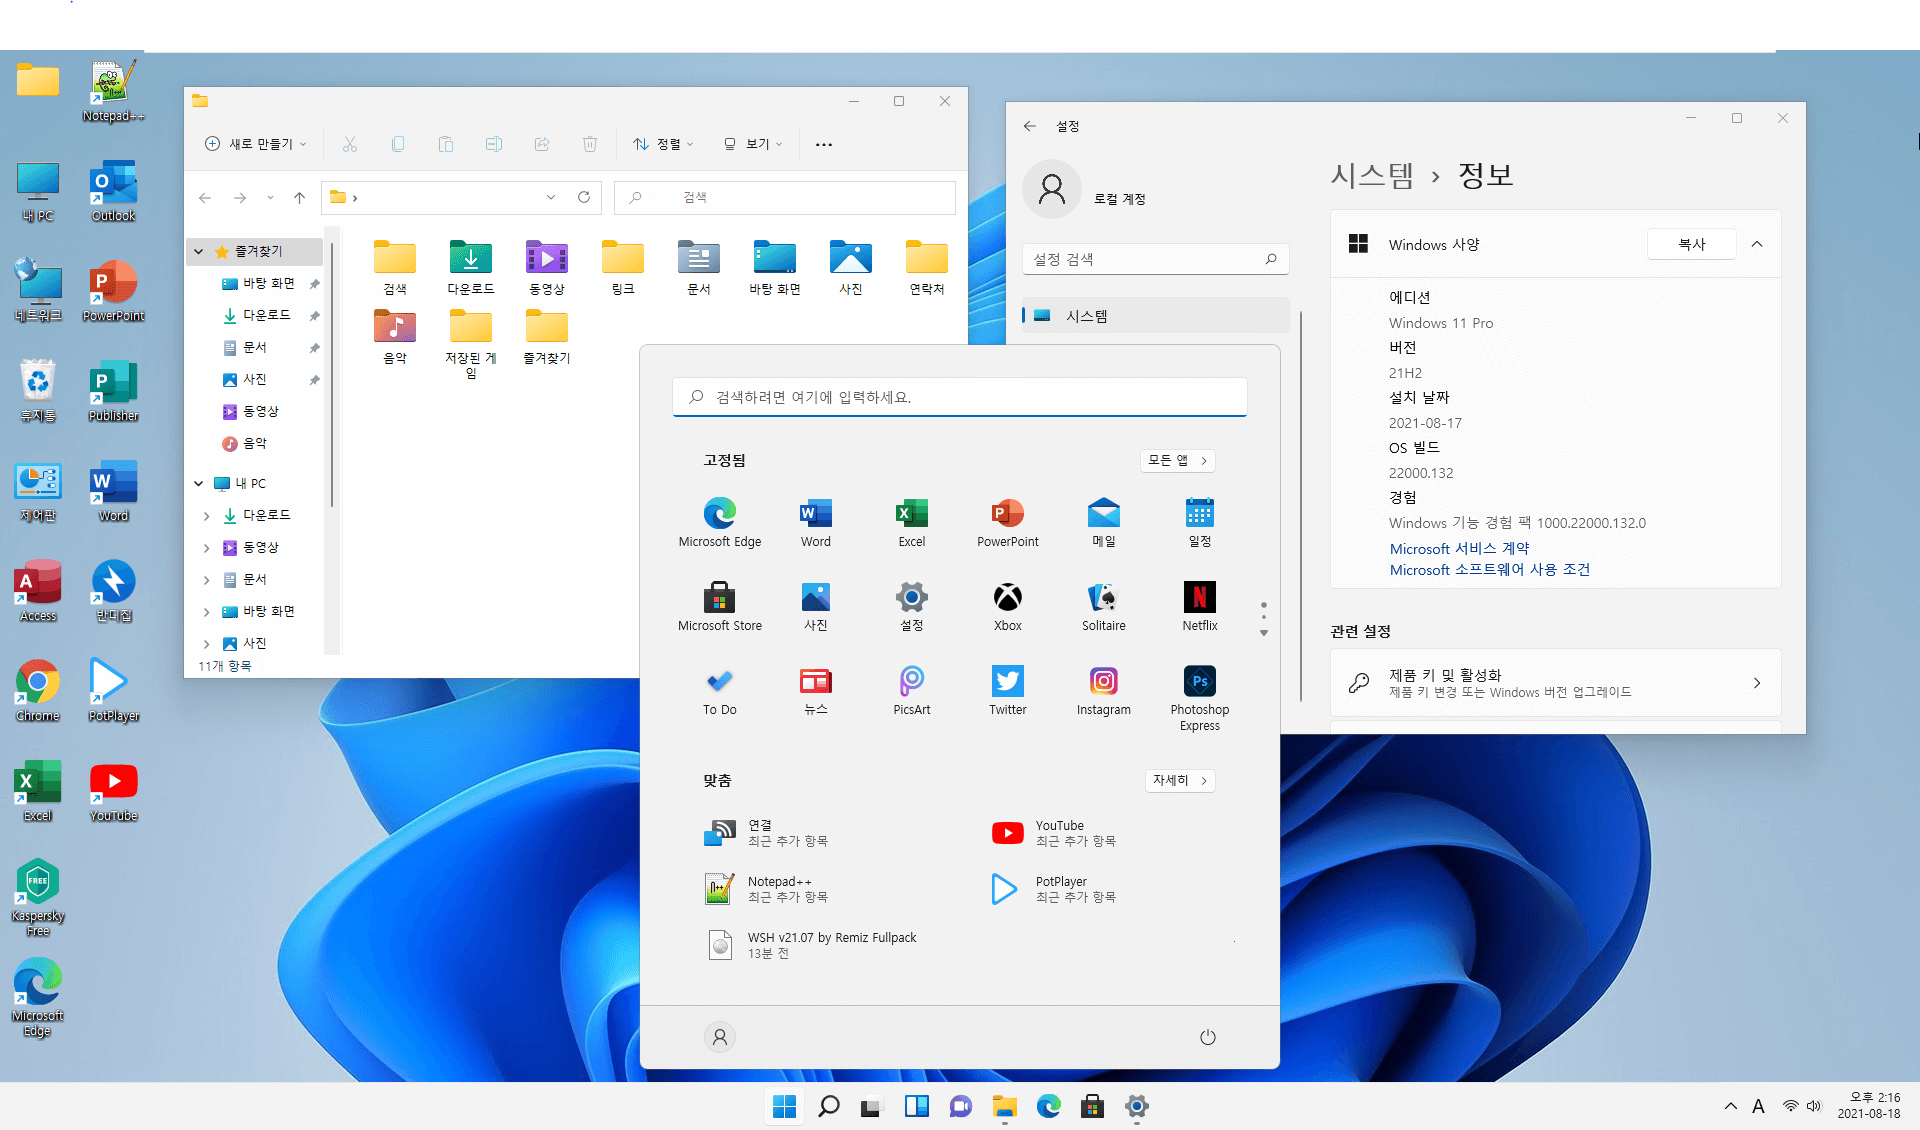1920x1130 pixels.
Task: Click the power button in Start menu
Action: click(x=1208, y=1037)
